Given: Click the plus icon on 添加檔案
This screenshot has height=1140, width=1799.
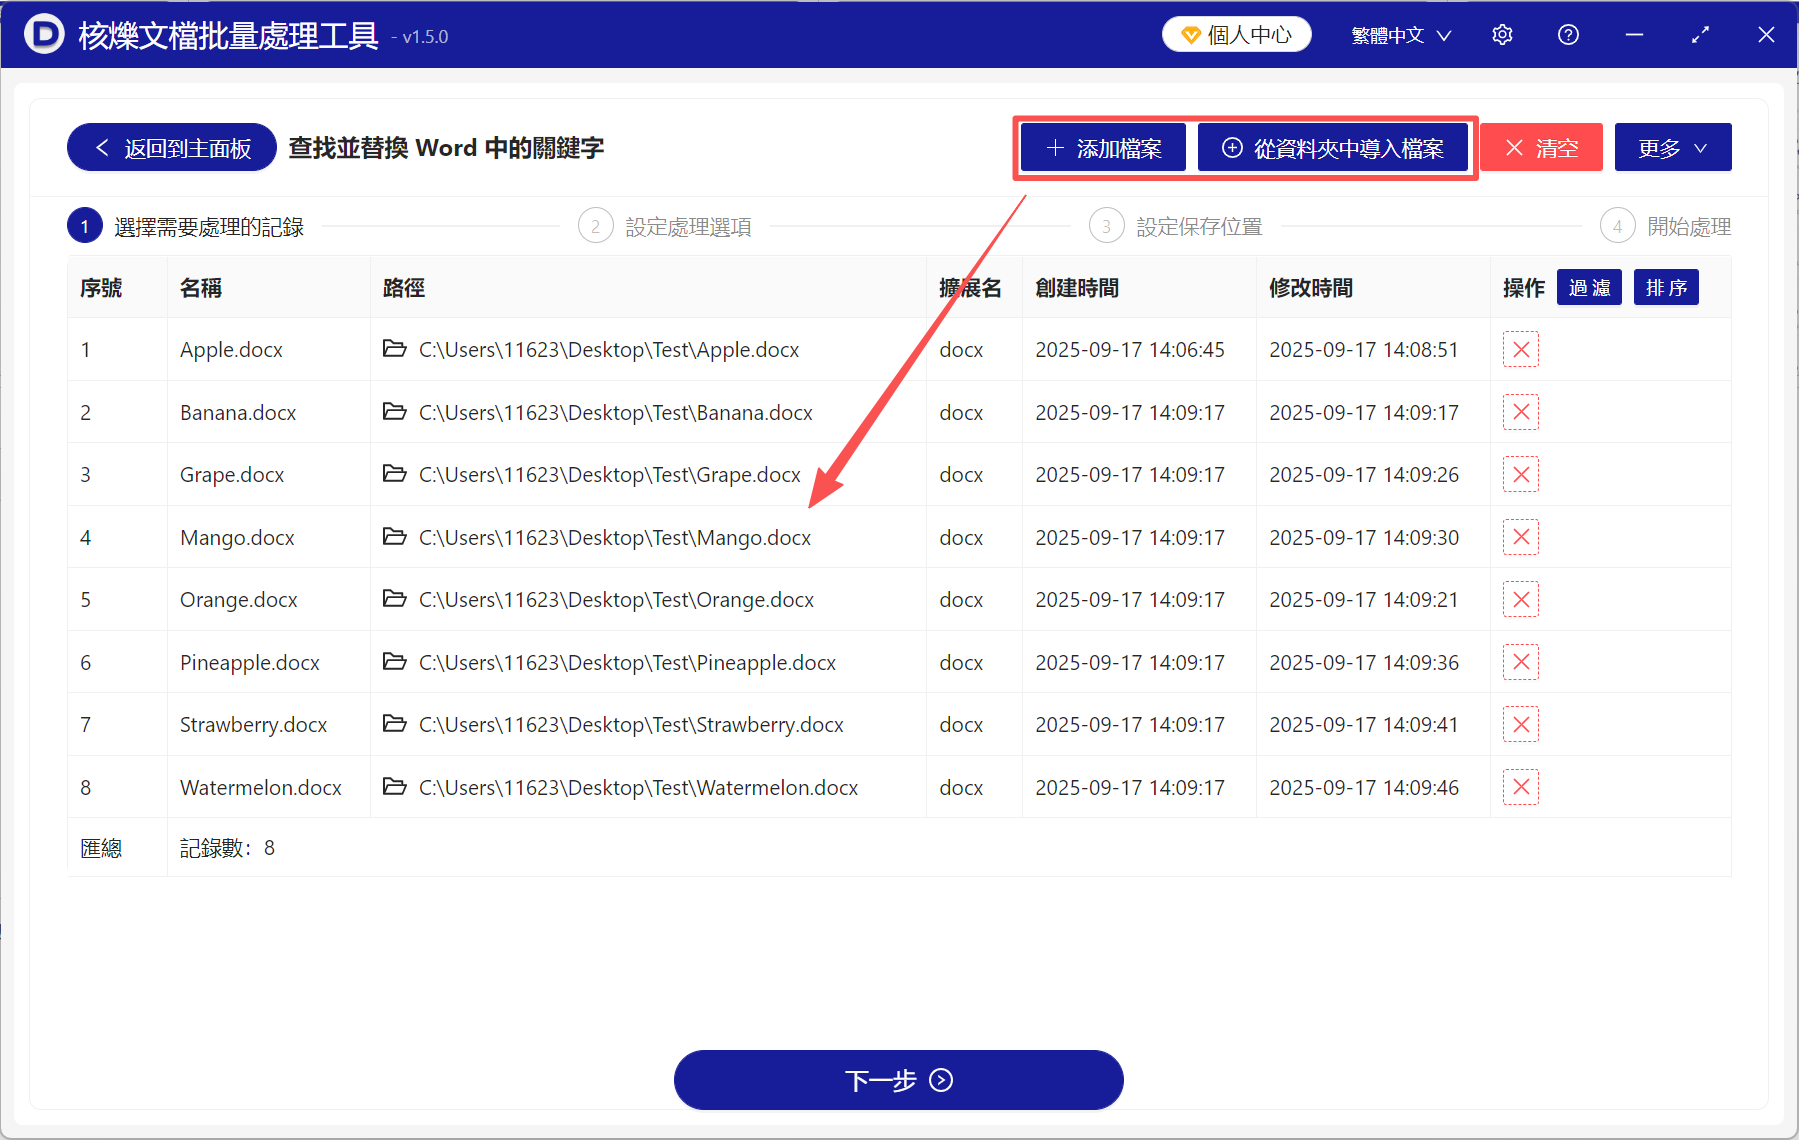Looking at the screenshot, I should [1054, 147].
